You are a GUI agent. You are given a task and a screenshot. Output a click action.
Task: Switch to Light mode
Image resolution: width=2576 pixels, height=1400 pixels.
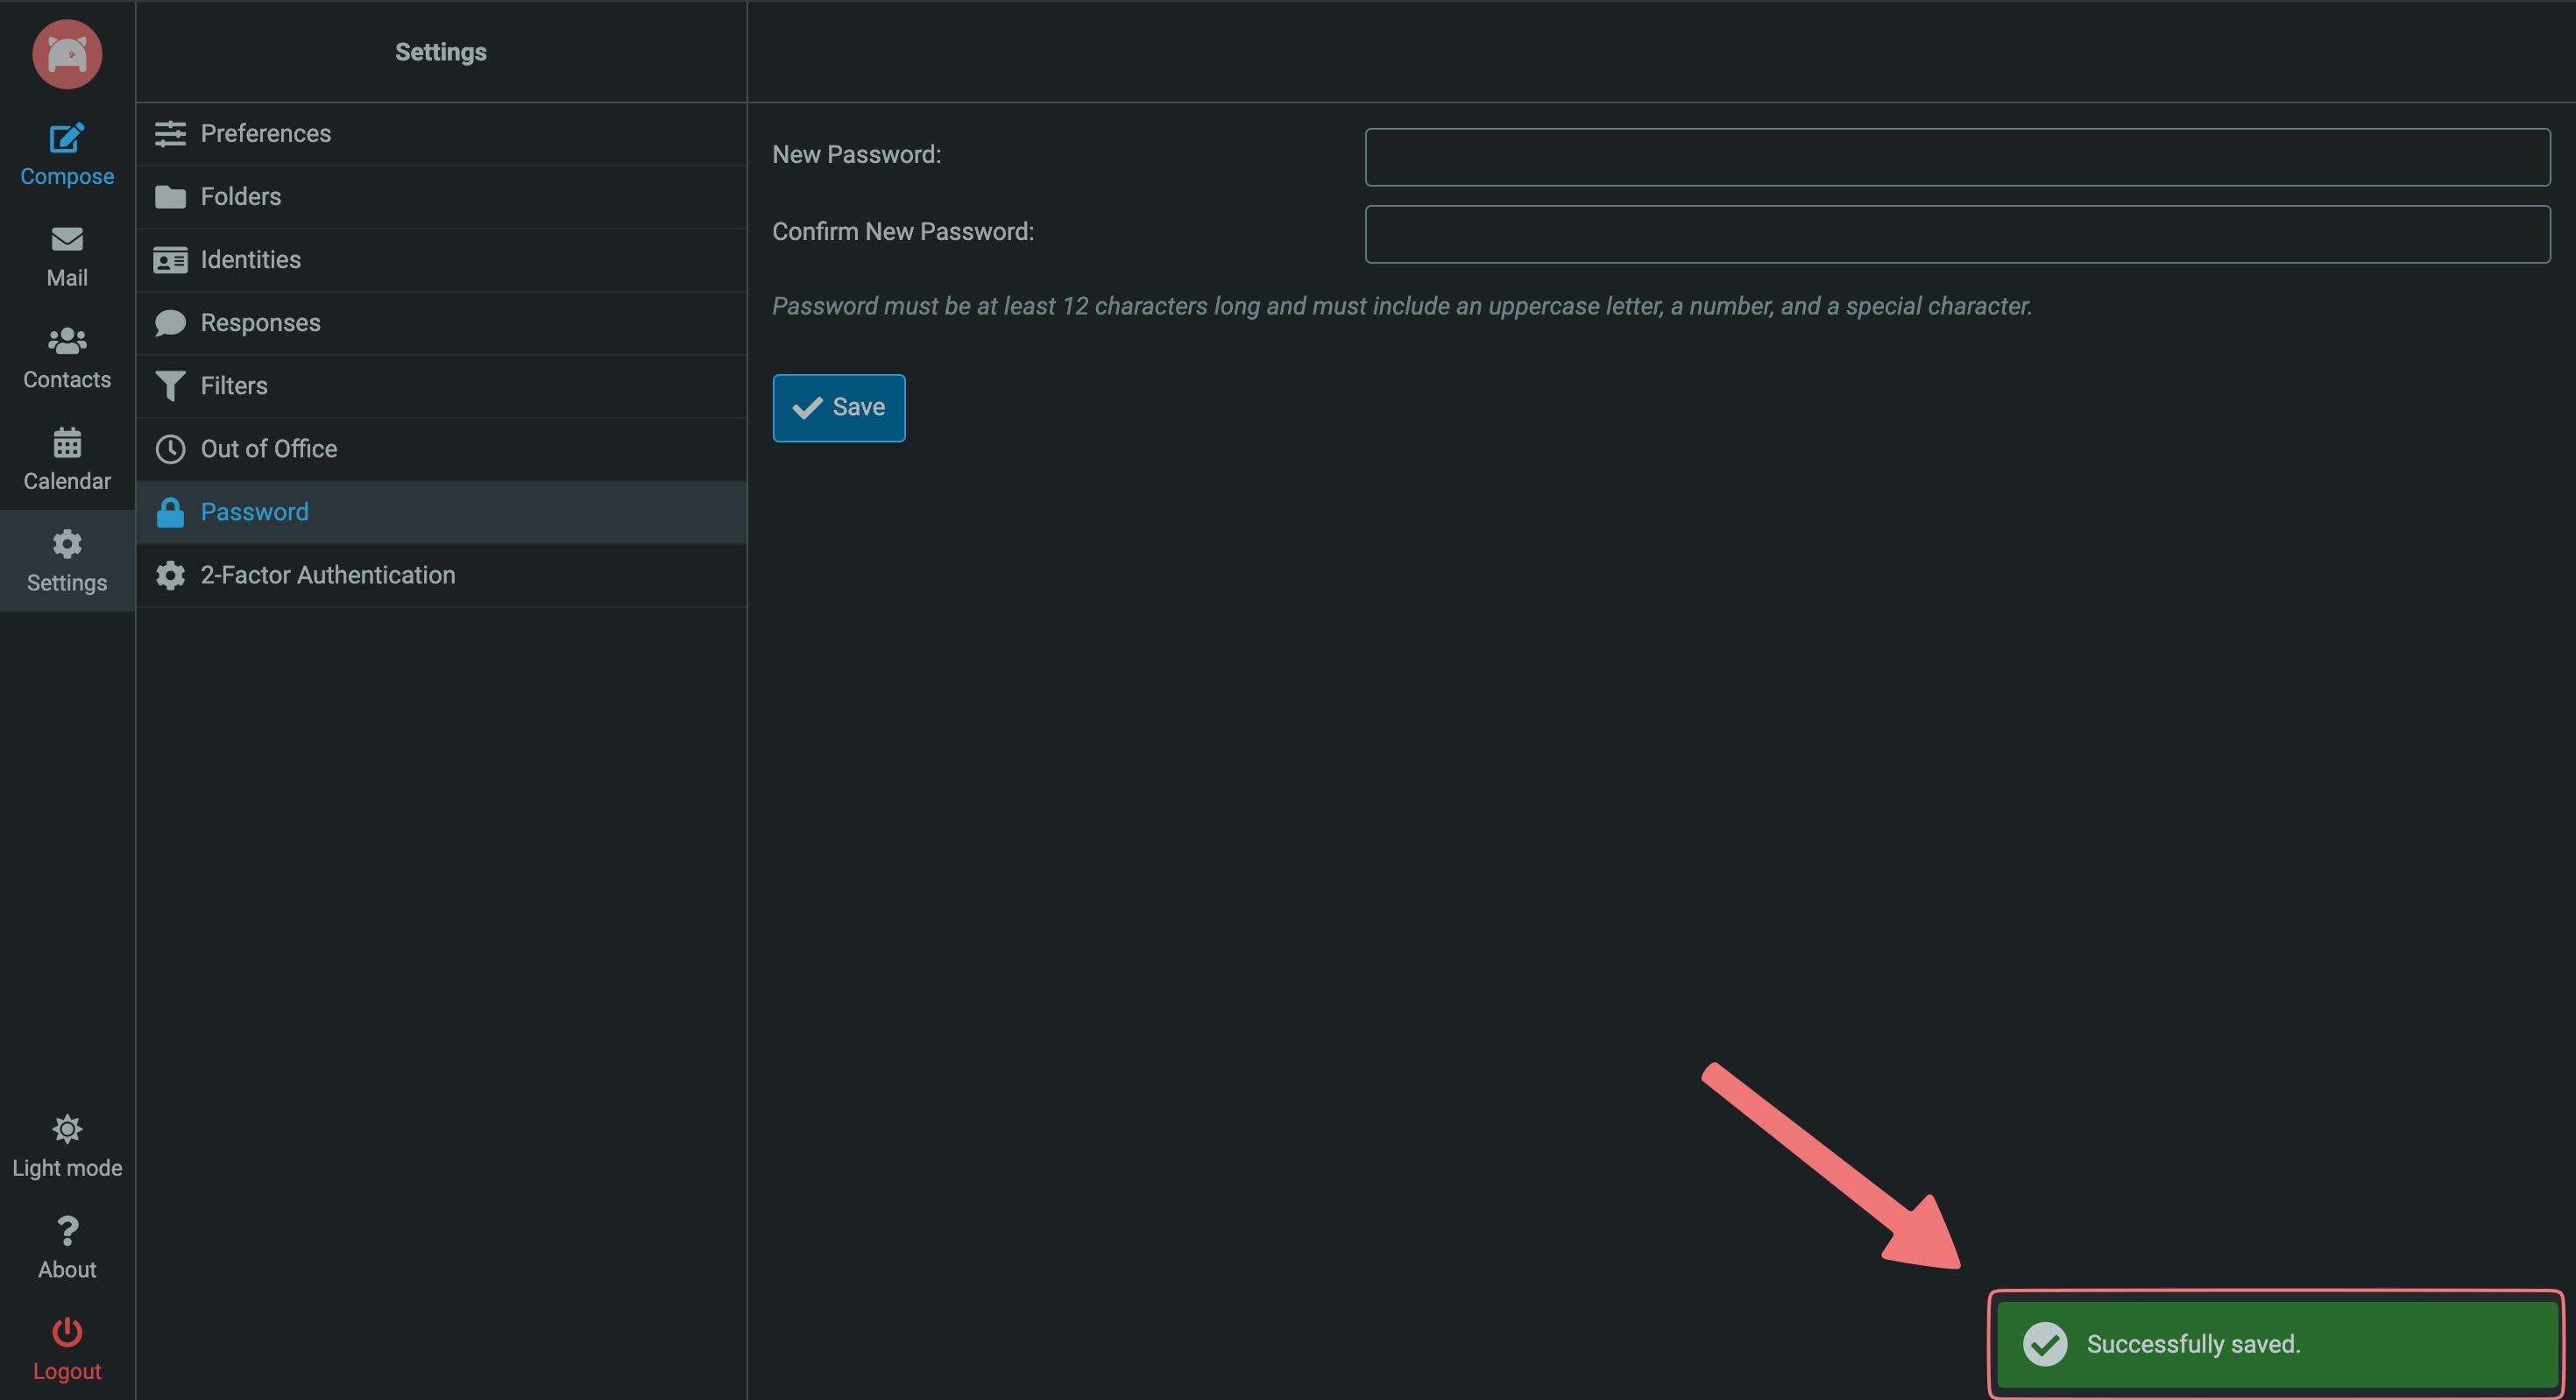(67, 1146)
